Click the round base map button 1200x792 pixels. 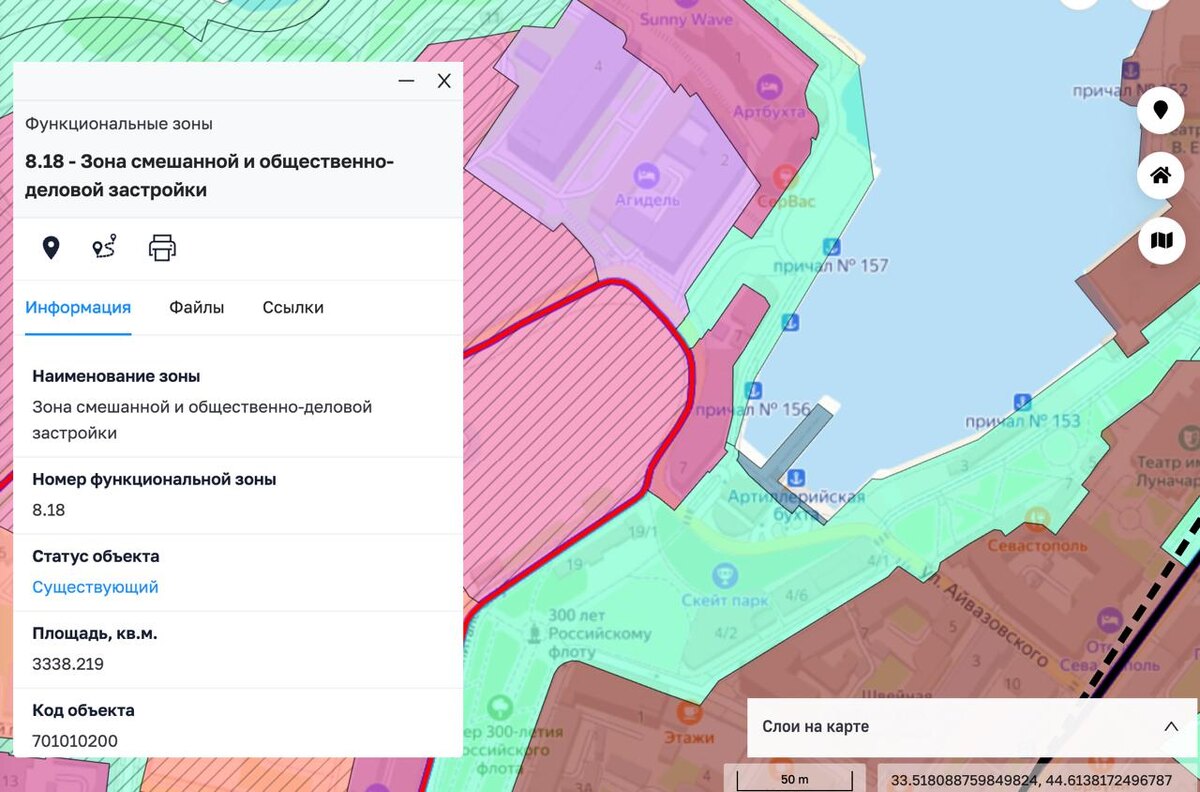coord(1161,240)
